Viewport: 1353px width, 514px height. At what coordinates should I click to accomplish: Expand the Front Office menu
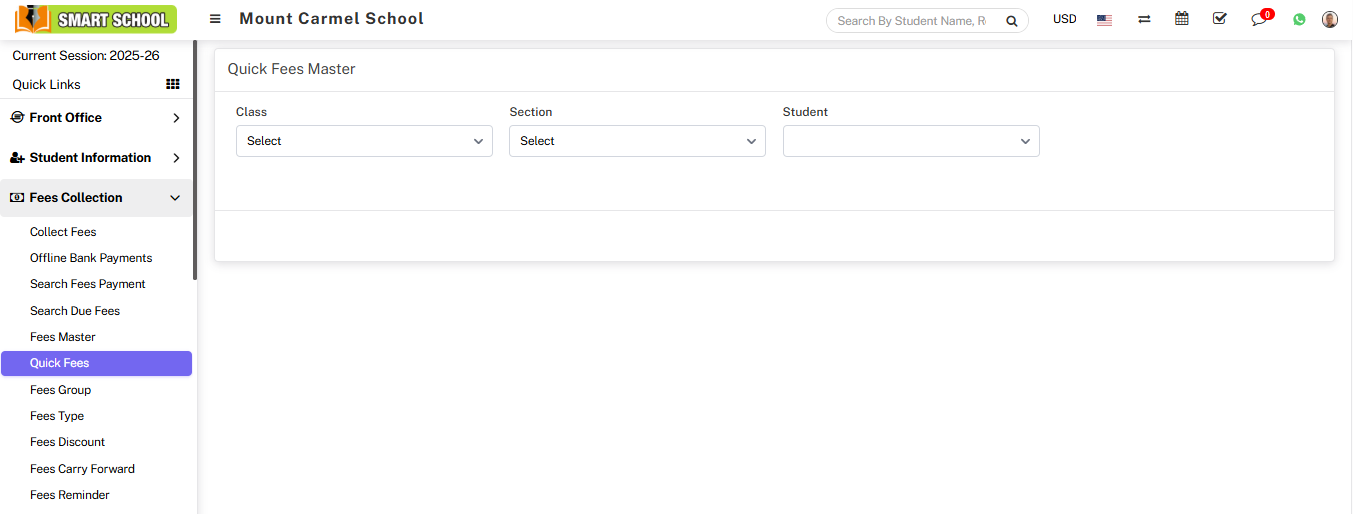(x=96, y=118)
